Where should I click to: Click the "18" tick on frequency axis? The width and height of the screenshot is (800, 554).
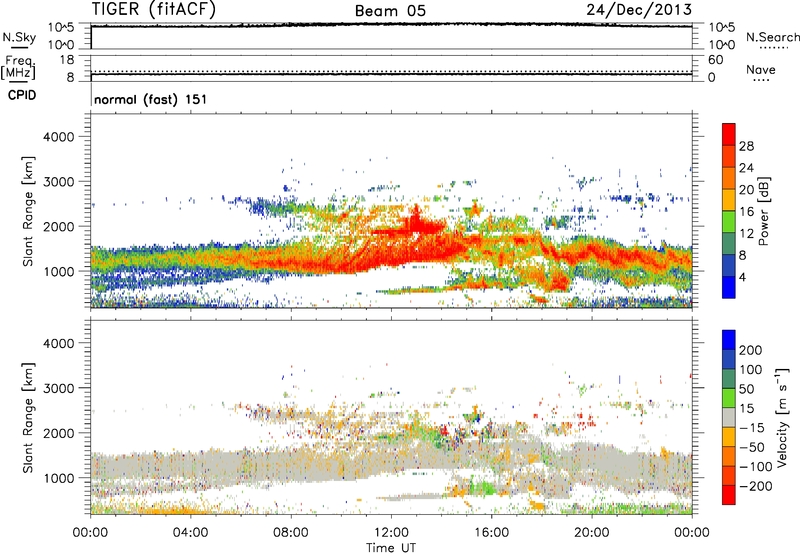[67, 60]
